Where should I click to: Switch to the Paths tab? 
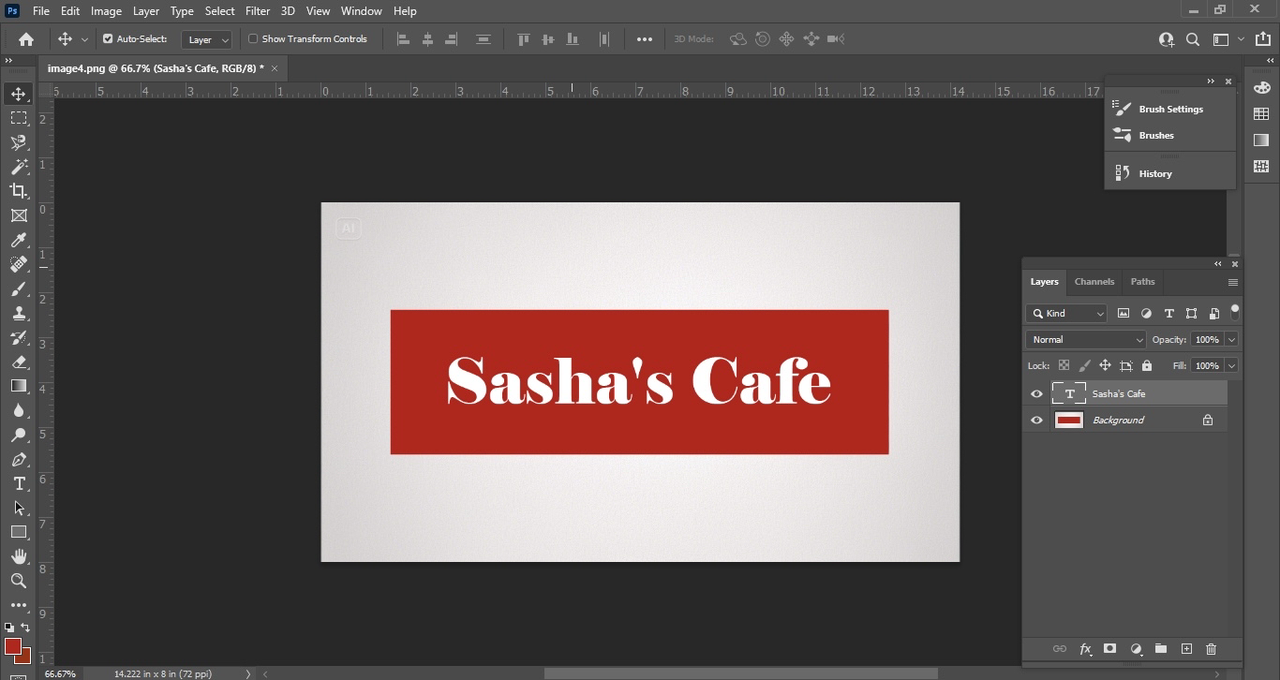pos(1143,282)
